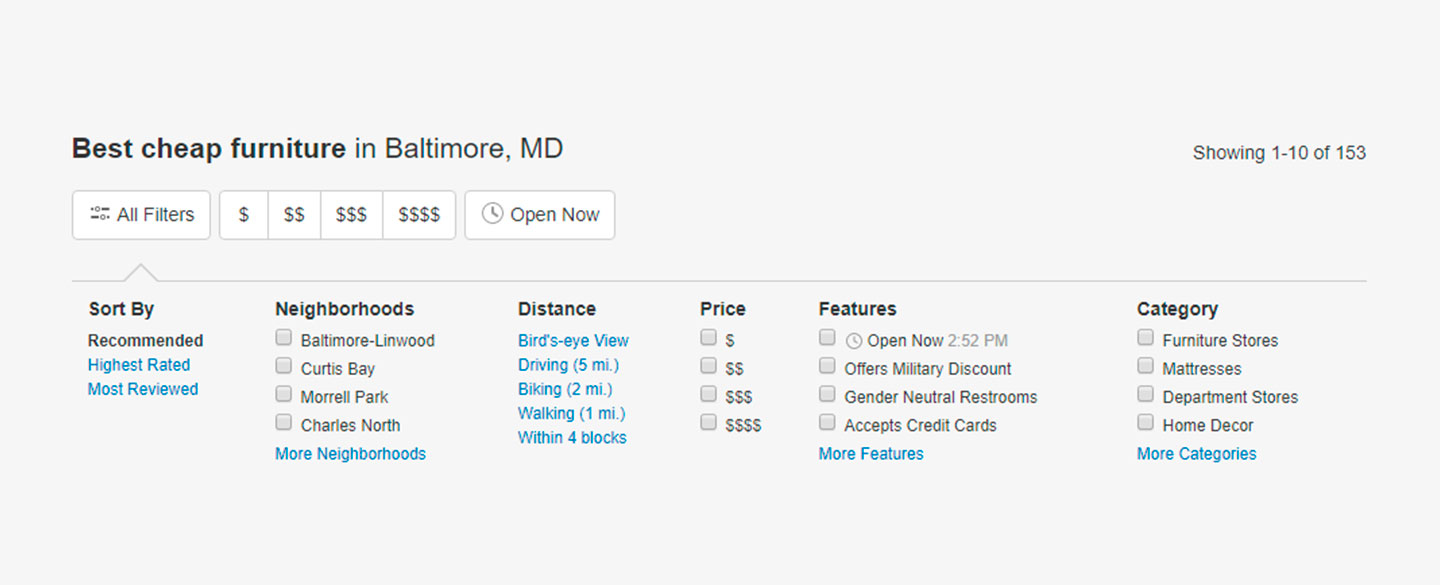Click the small clock icon in Features list

(x=853, y=341)
